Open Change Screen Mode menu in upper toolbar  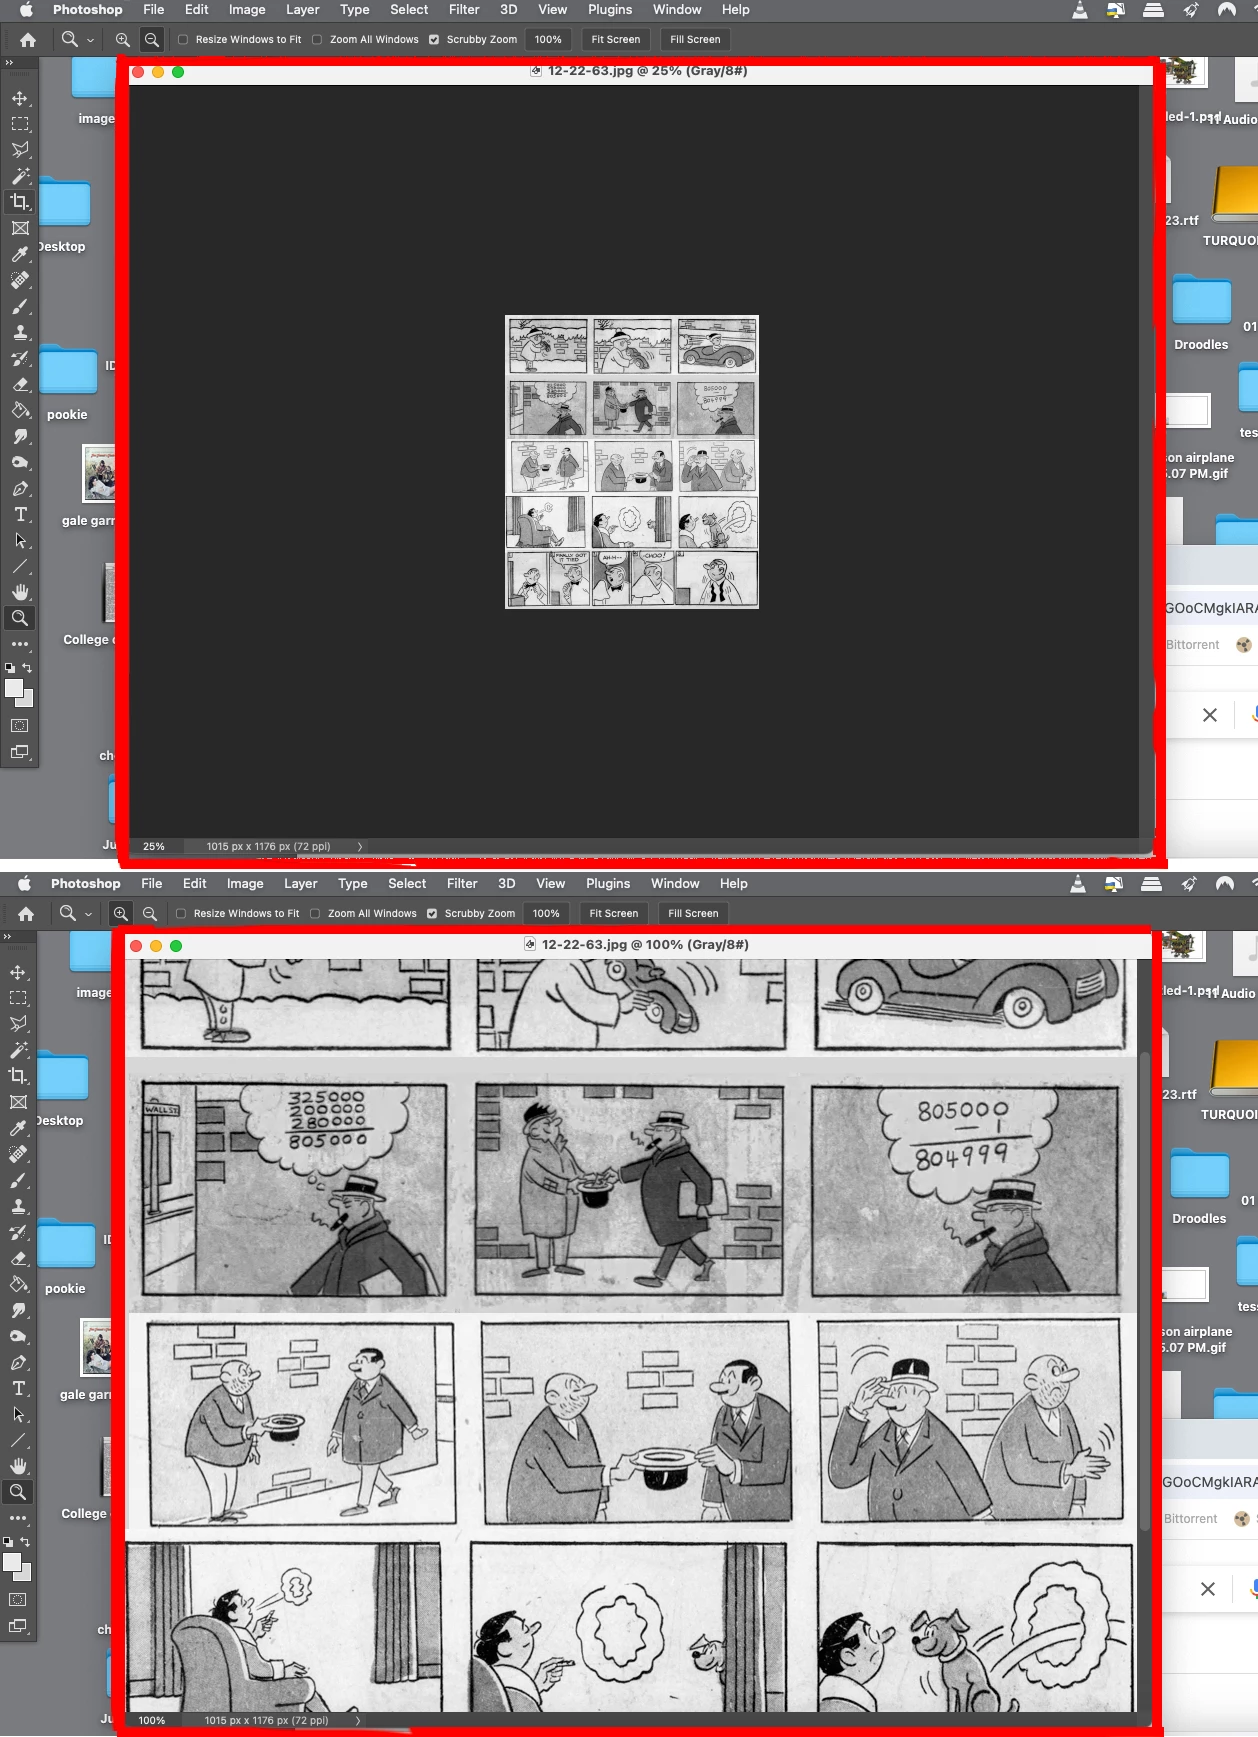(20, 752)
